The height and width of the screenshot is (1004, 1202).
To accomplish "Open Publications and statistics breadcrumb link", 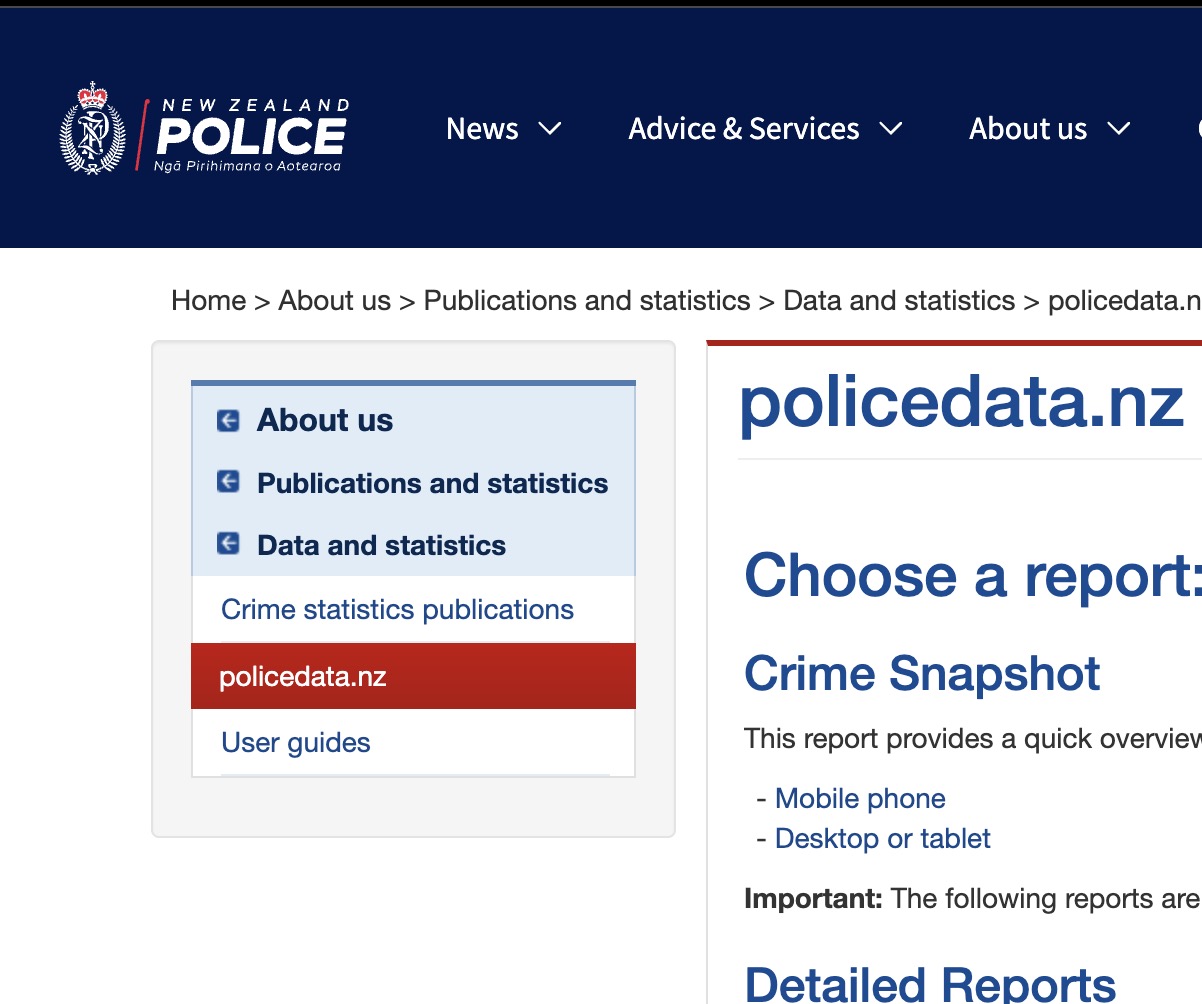I will [586, 301].
